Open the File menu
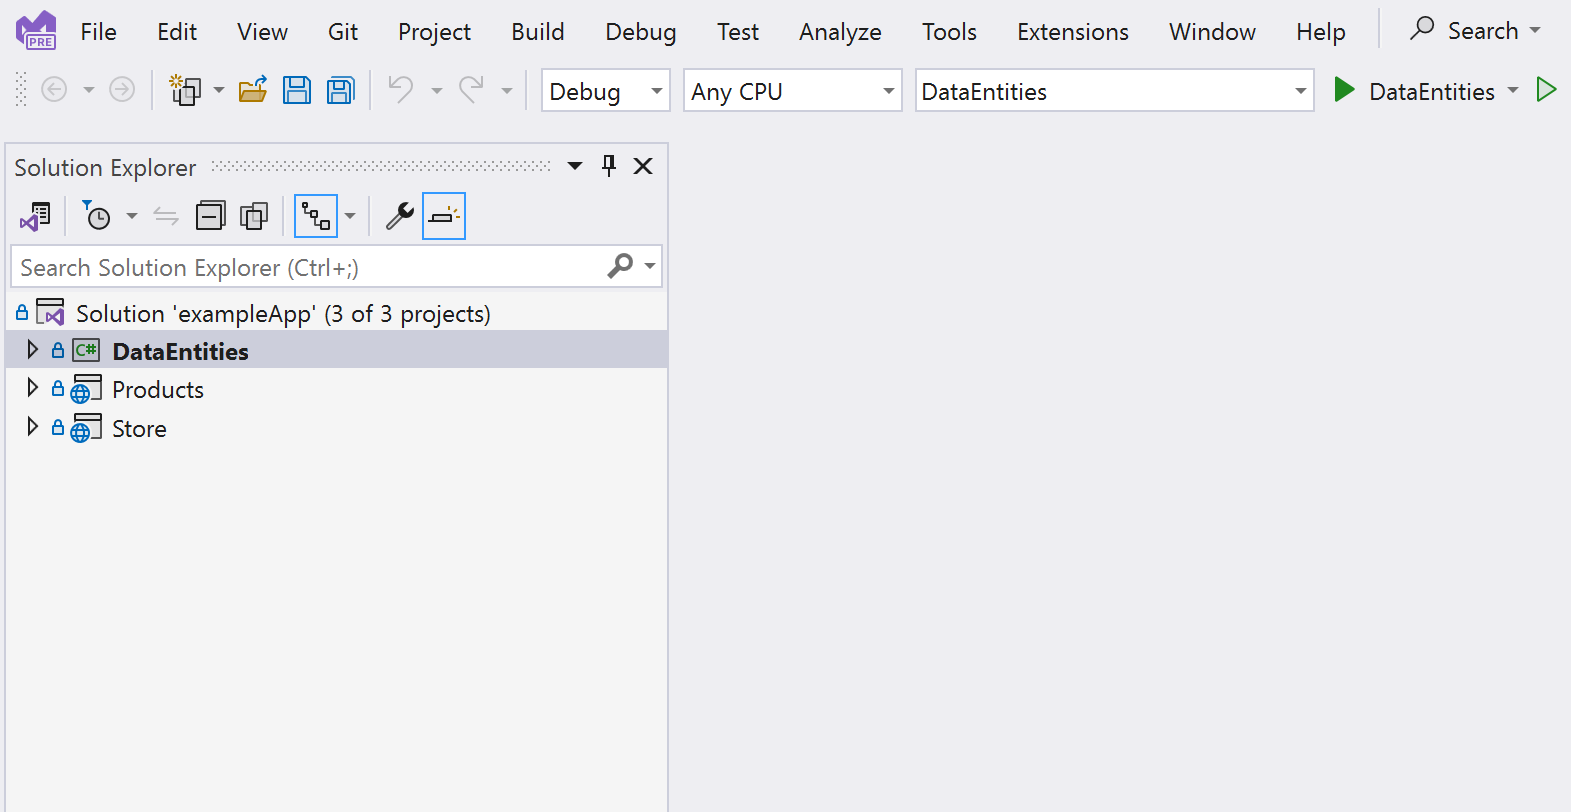This screenshot has height=812, width=1571. point(98,32)
